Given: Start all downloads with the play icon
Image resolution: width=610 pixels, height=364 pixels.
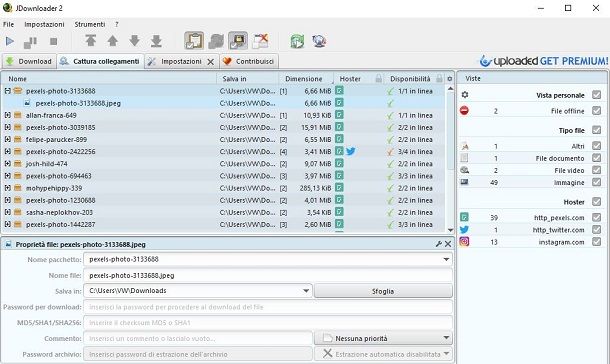Looking at the screenshot, I should coord(10,41).
